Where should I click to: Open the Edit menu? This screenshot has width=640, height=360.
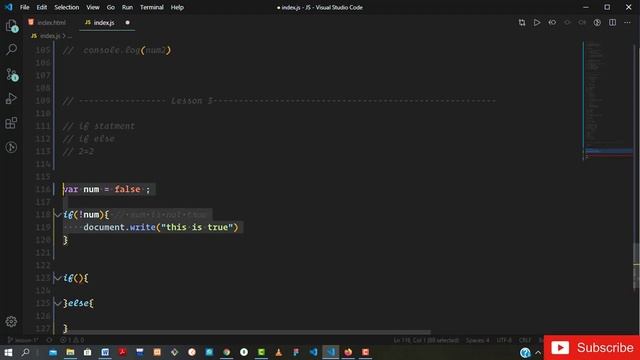pyautogui.click(x=42, y=7)
